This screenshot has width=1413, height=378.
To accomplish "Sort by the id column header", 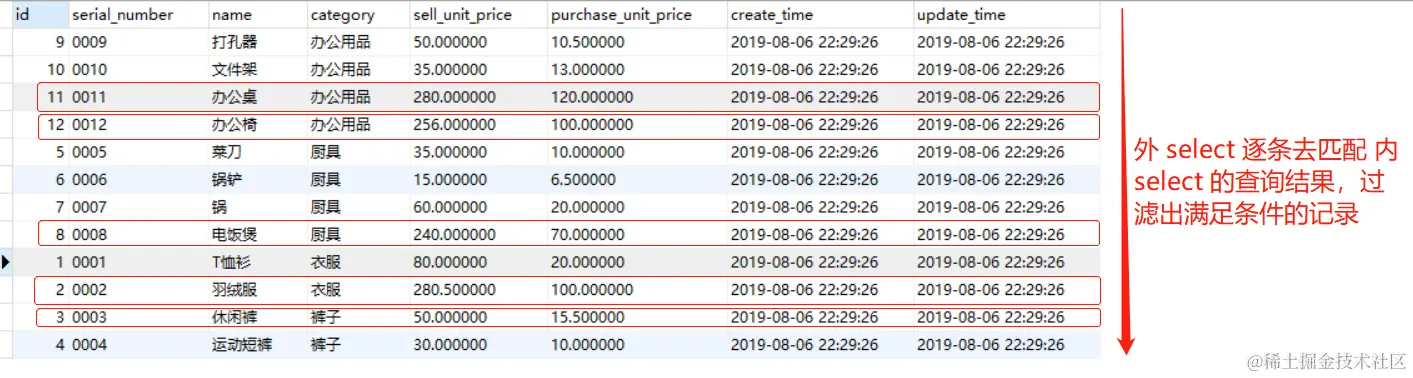I will coord(40,15).
